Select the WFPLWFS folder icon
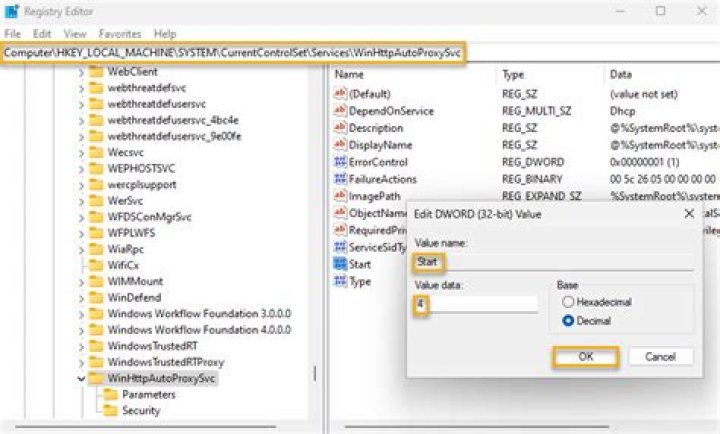The height and width of the screenshot is (434, 720). click(x=96, y=233)
